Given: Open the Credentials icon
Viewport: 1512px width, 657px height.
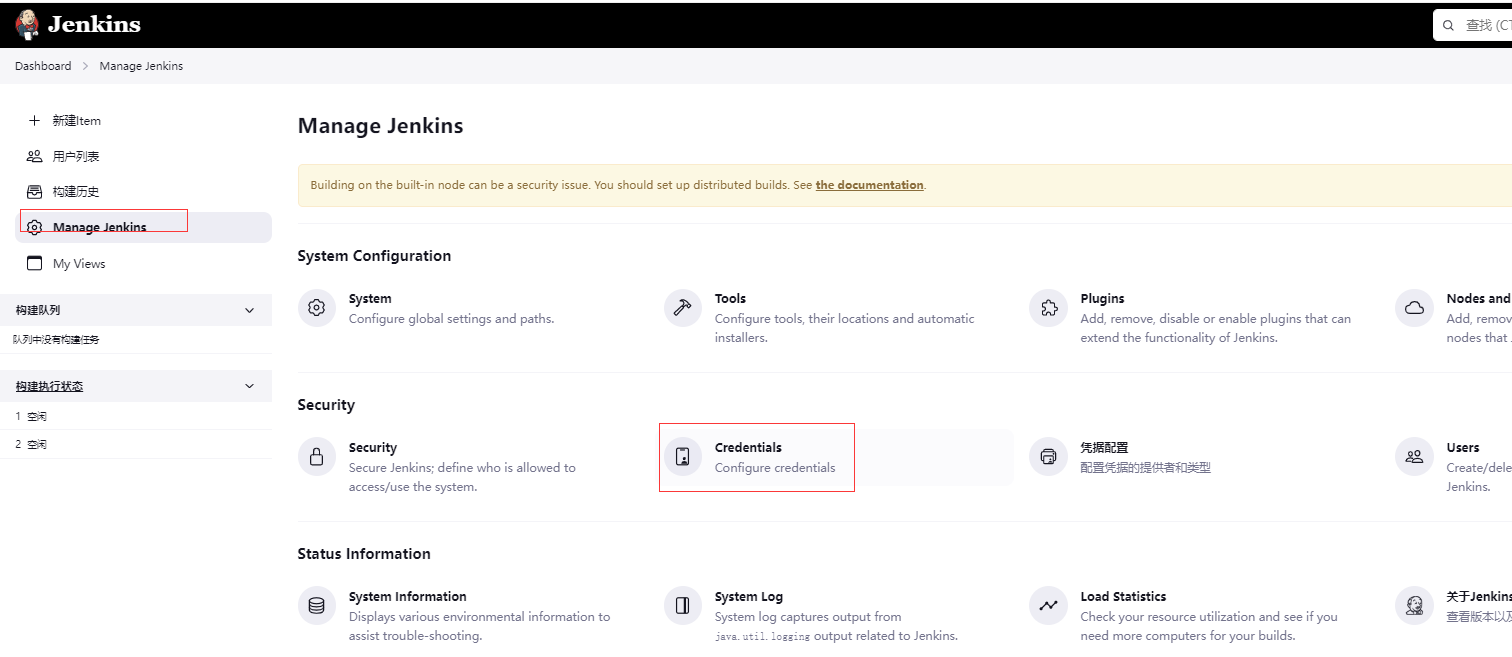Looking at the screenshot, I should pos(683,457).
